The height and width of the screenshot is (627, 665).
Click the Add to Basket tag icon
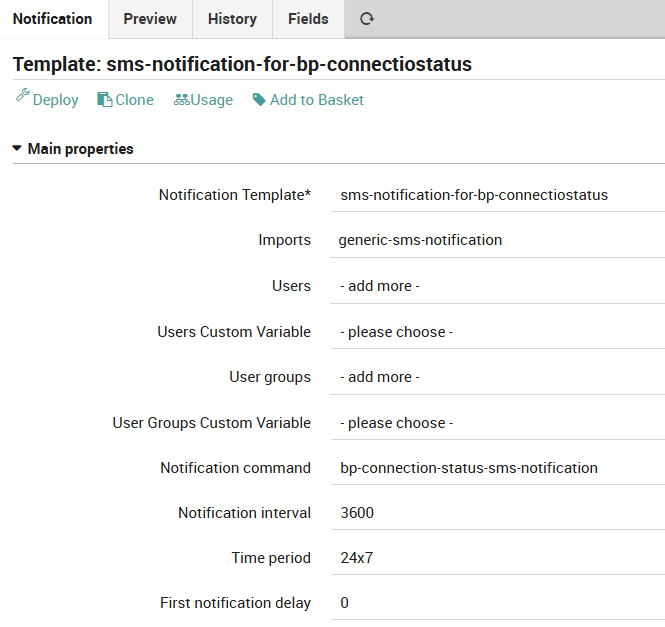(259, 100)
